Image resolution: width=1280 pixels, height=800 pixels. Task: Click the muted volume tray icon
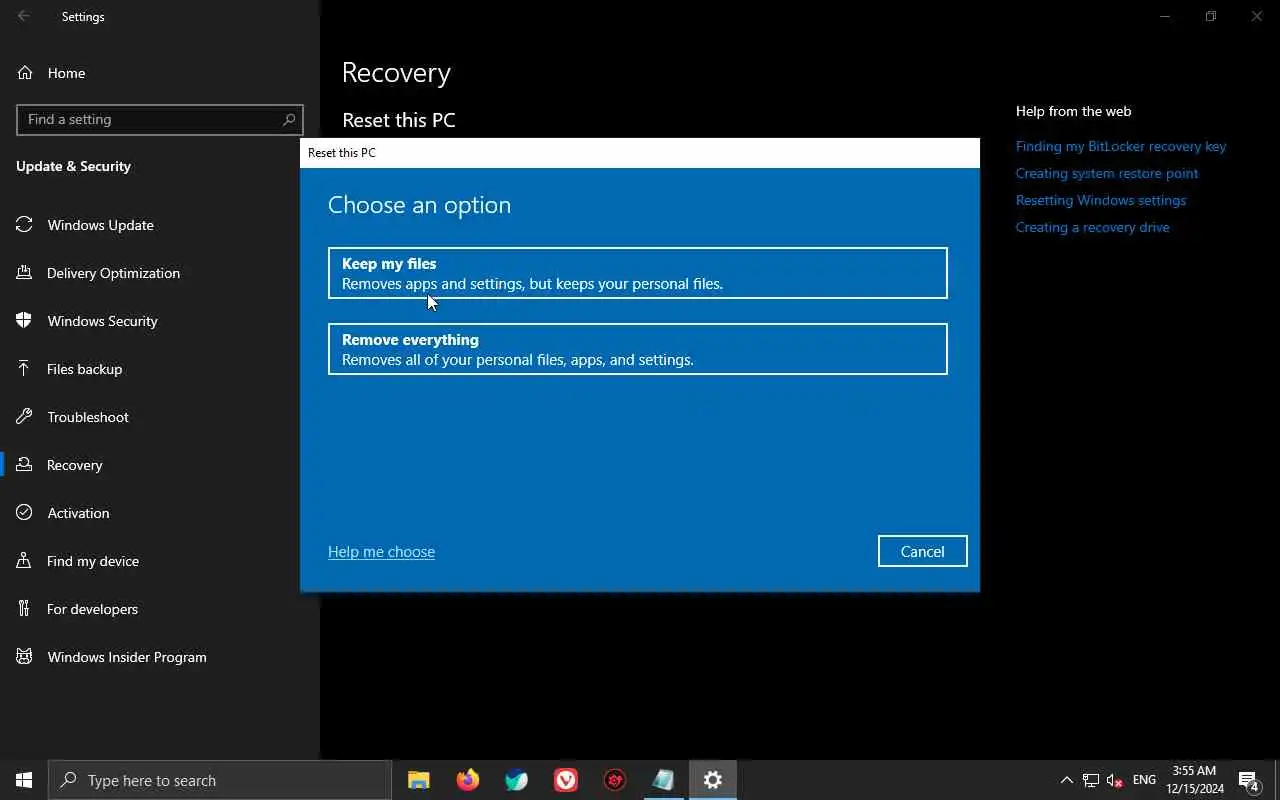click(1115, 780)
